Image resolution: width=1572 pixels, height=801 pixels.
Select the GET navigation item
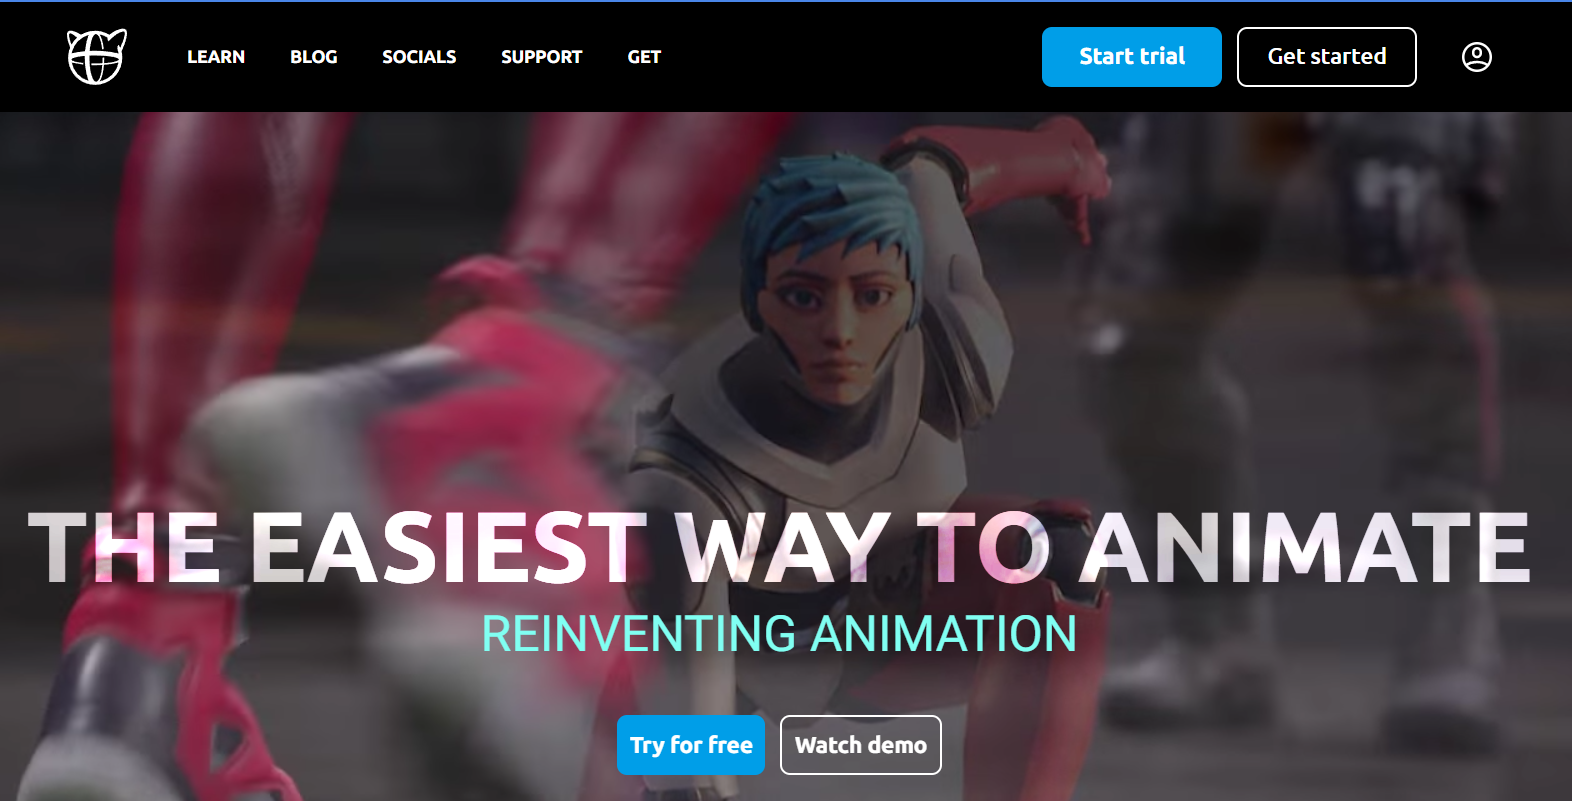coord(644,57)
